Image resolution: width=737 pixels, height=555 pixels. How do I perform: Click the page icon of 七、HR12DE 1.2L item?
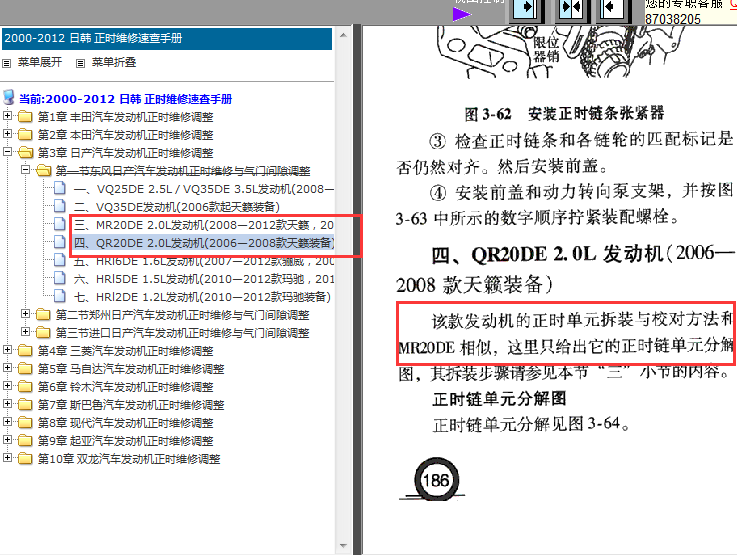pos(60,296)
